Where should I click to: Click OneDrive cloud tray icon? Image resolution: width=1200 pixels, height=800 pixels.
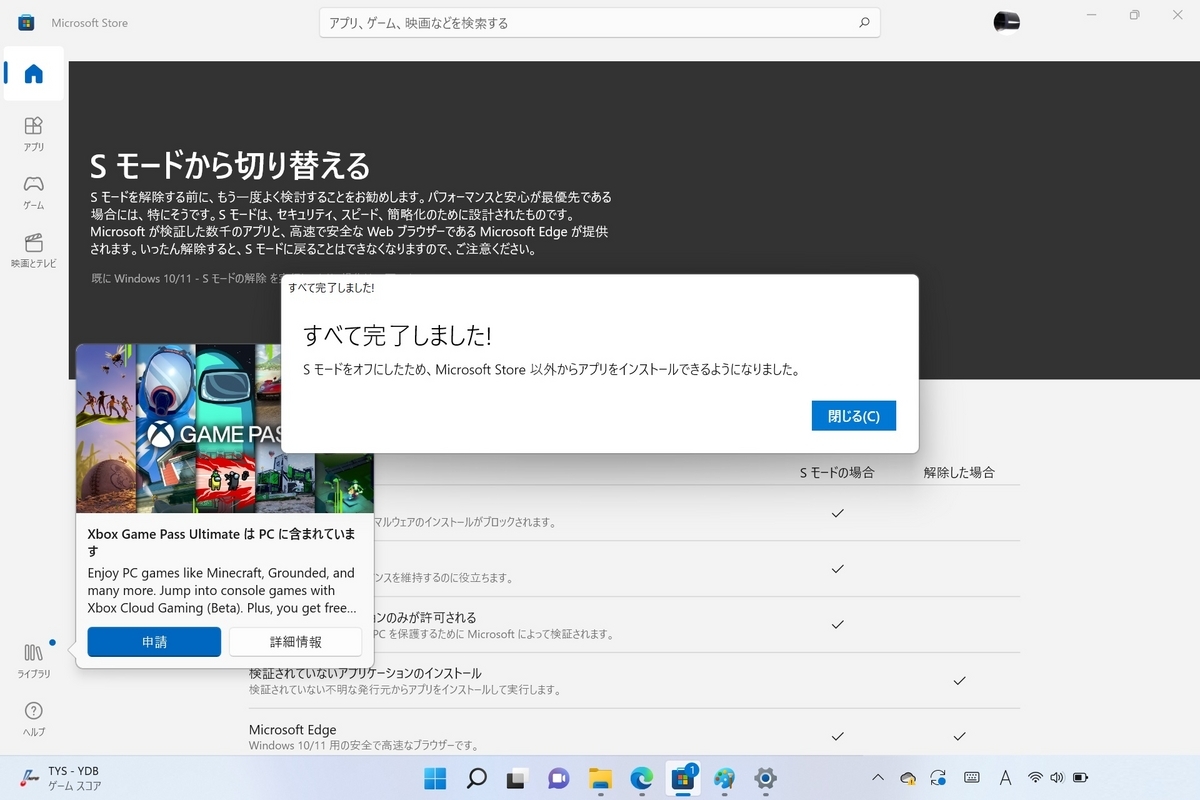pos(908,778)
